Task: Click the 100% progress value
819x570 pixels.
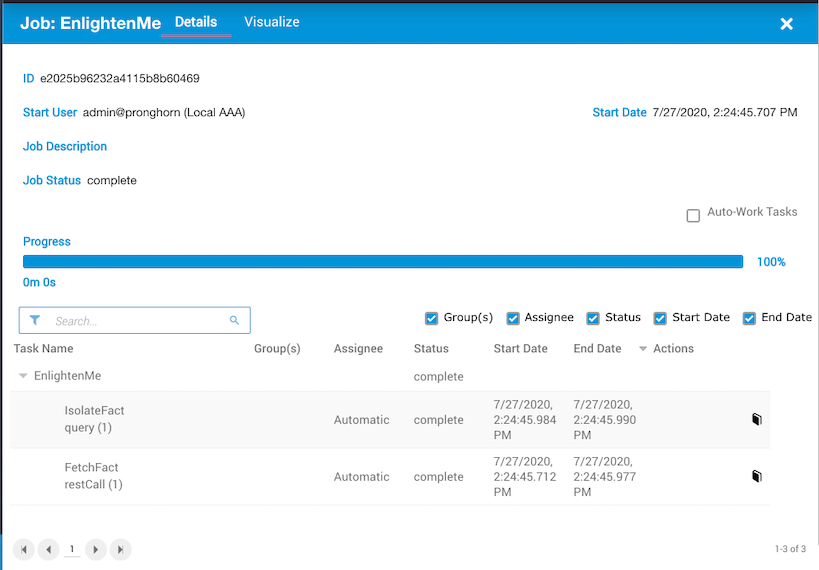Action: (x=771, y=262)
